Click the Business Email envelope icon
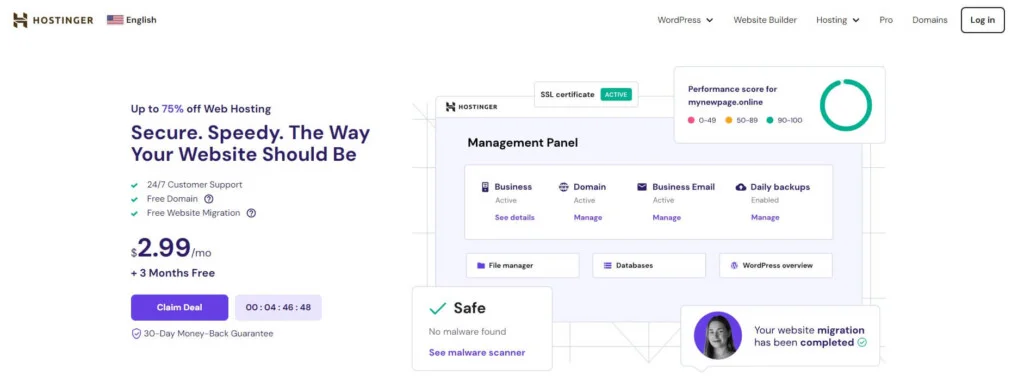This screenshot has width=1024, height=388. [x=642, y=187]
